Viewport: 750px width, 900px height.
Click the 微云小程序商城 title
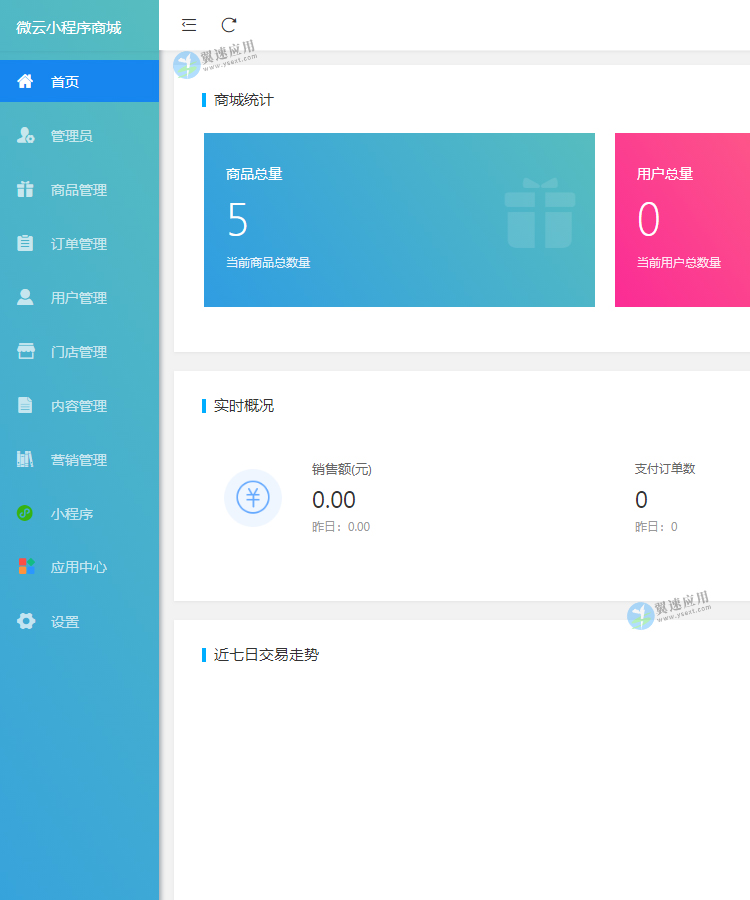tap(69, 27)
